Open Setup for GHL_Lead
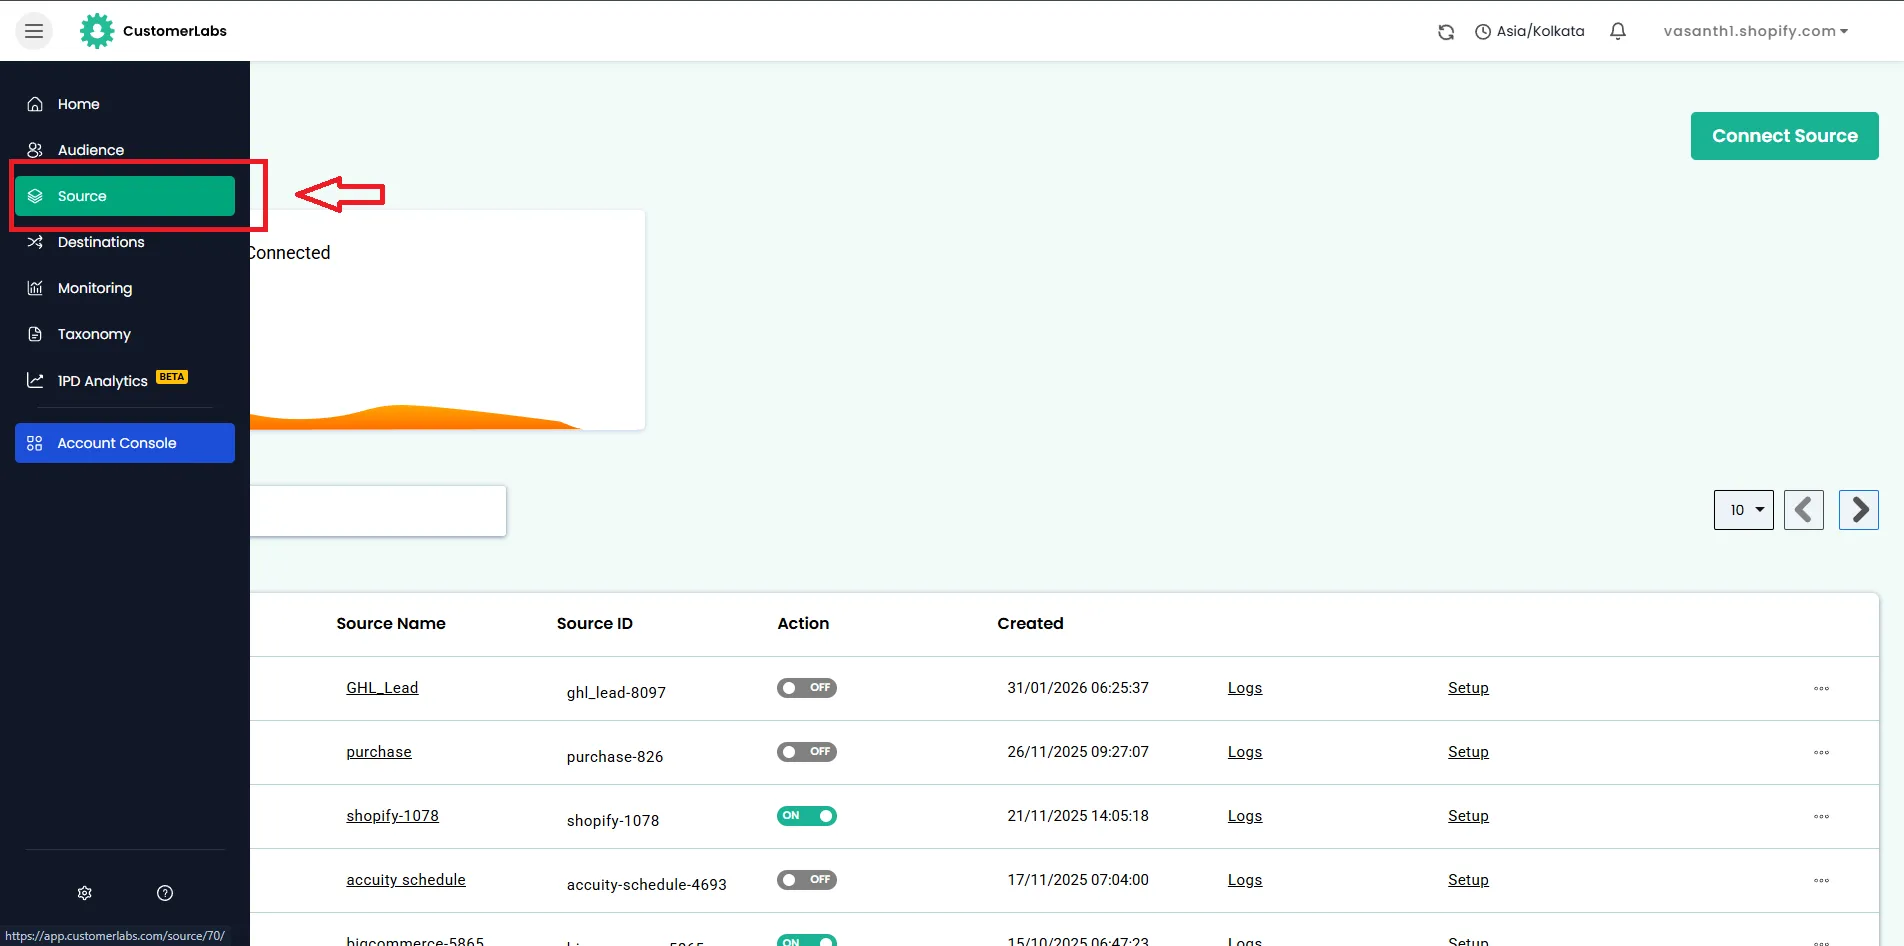 point(1468,688)
